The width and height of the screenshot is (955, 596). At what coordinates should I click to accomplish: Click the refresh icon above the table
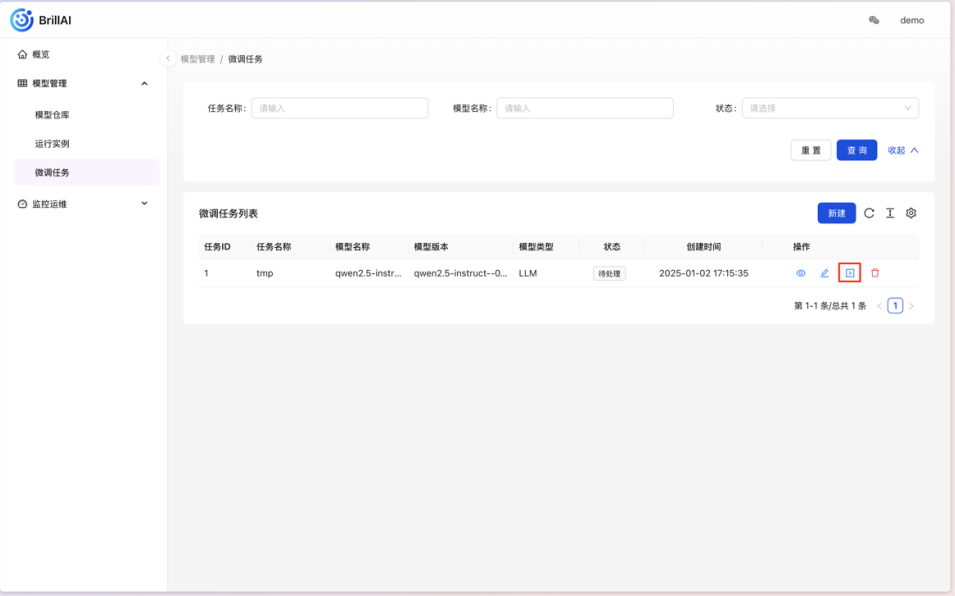point(869,213)
